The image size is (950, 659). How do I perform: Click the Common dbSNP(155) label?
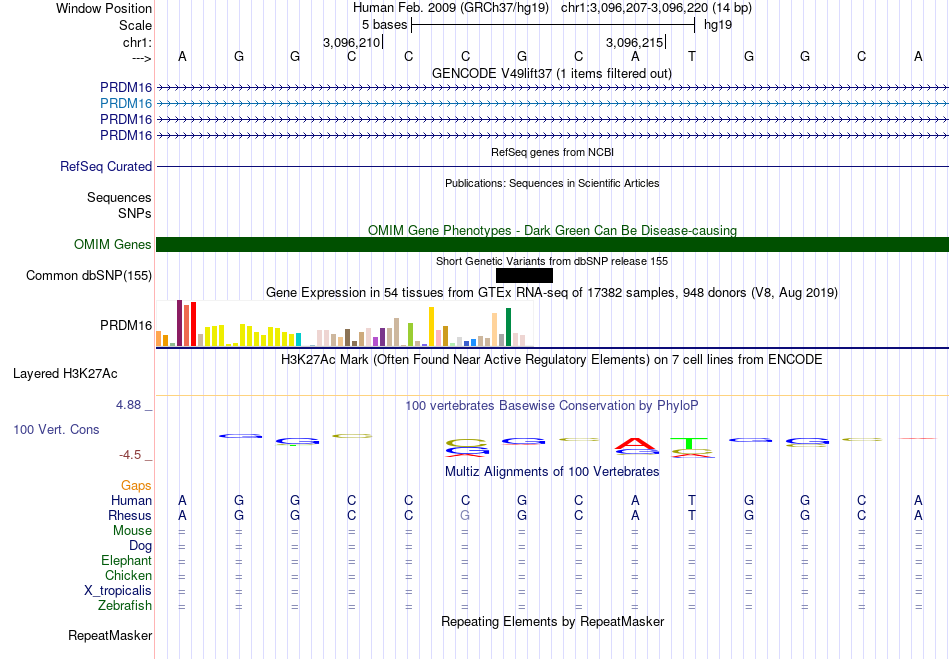[x=89, y=276]
